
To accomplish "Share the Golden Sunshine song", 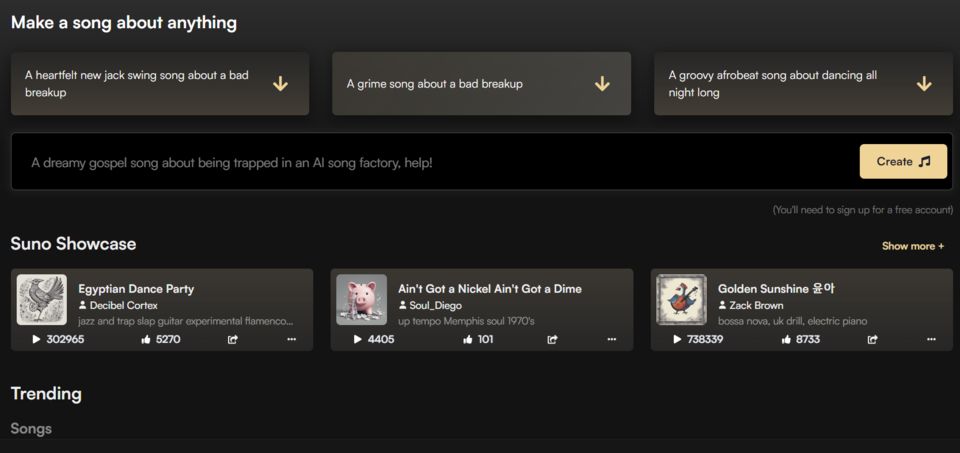I will tap(872, 339).
